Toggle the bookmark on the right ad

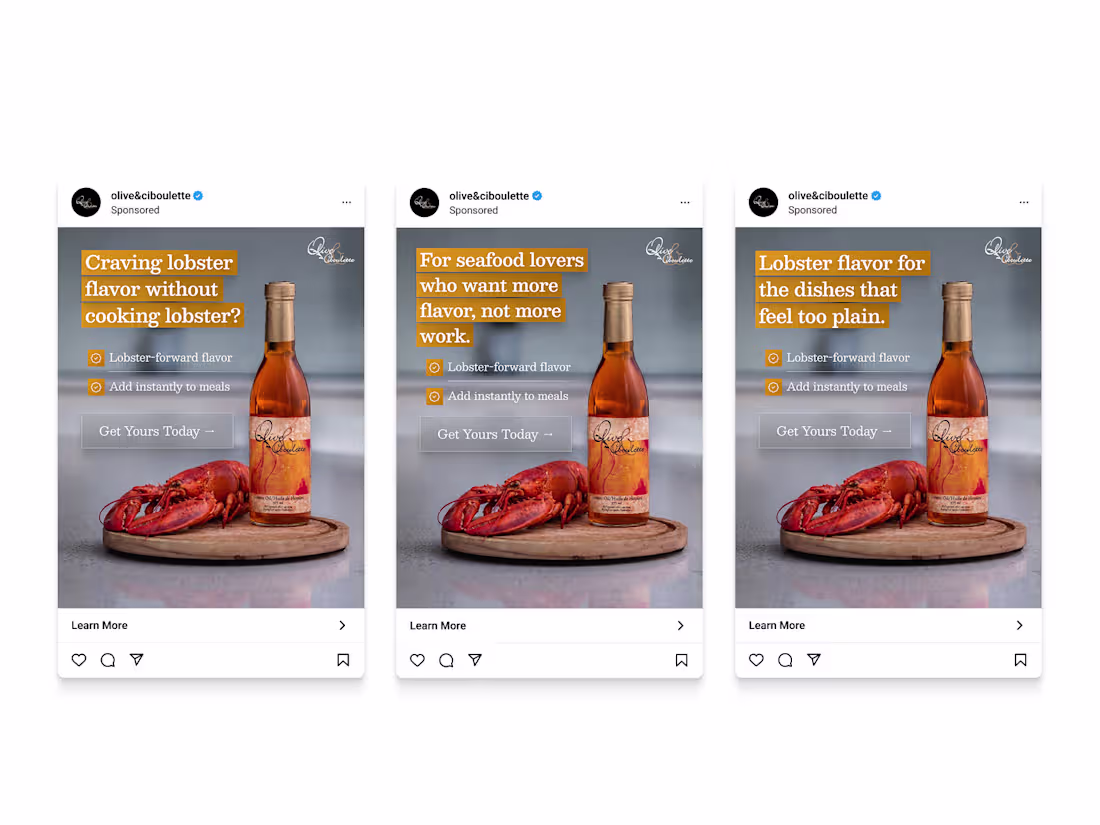(1020, 660)
